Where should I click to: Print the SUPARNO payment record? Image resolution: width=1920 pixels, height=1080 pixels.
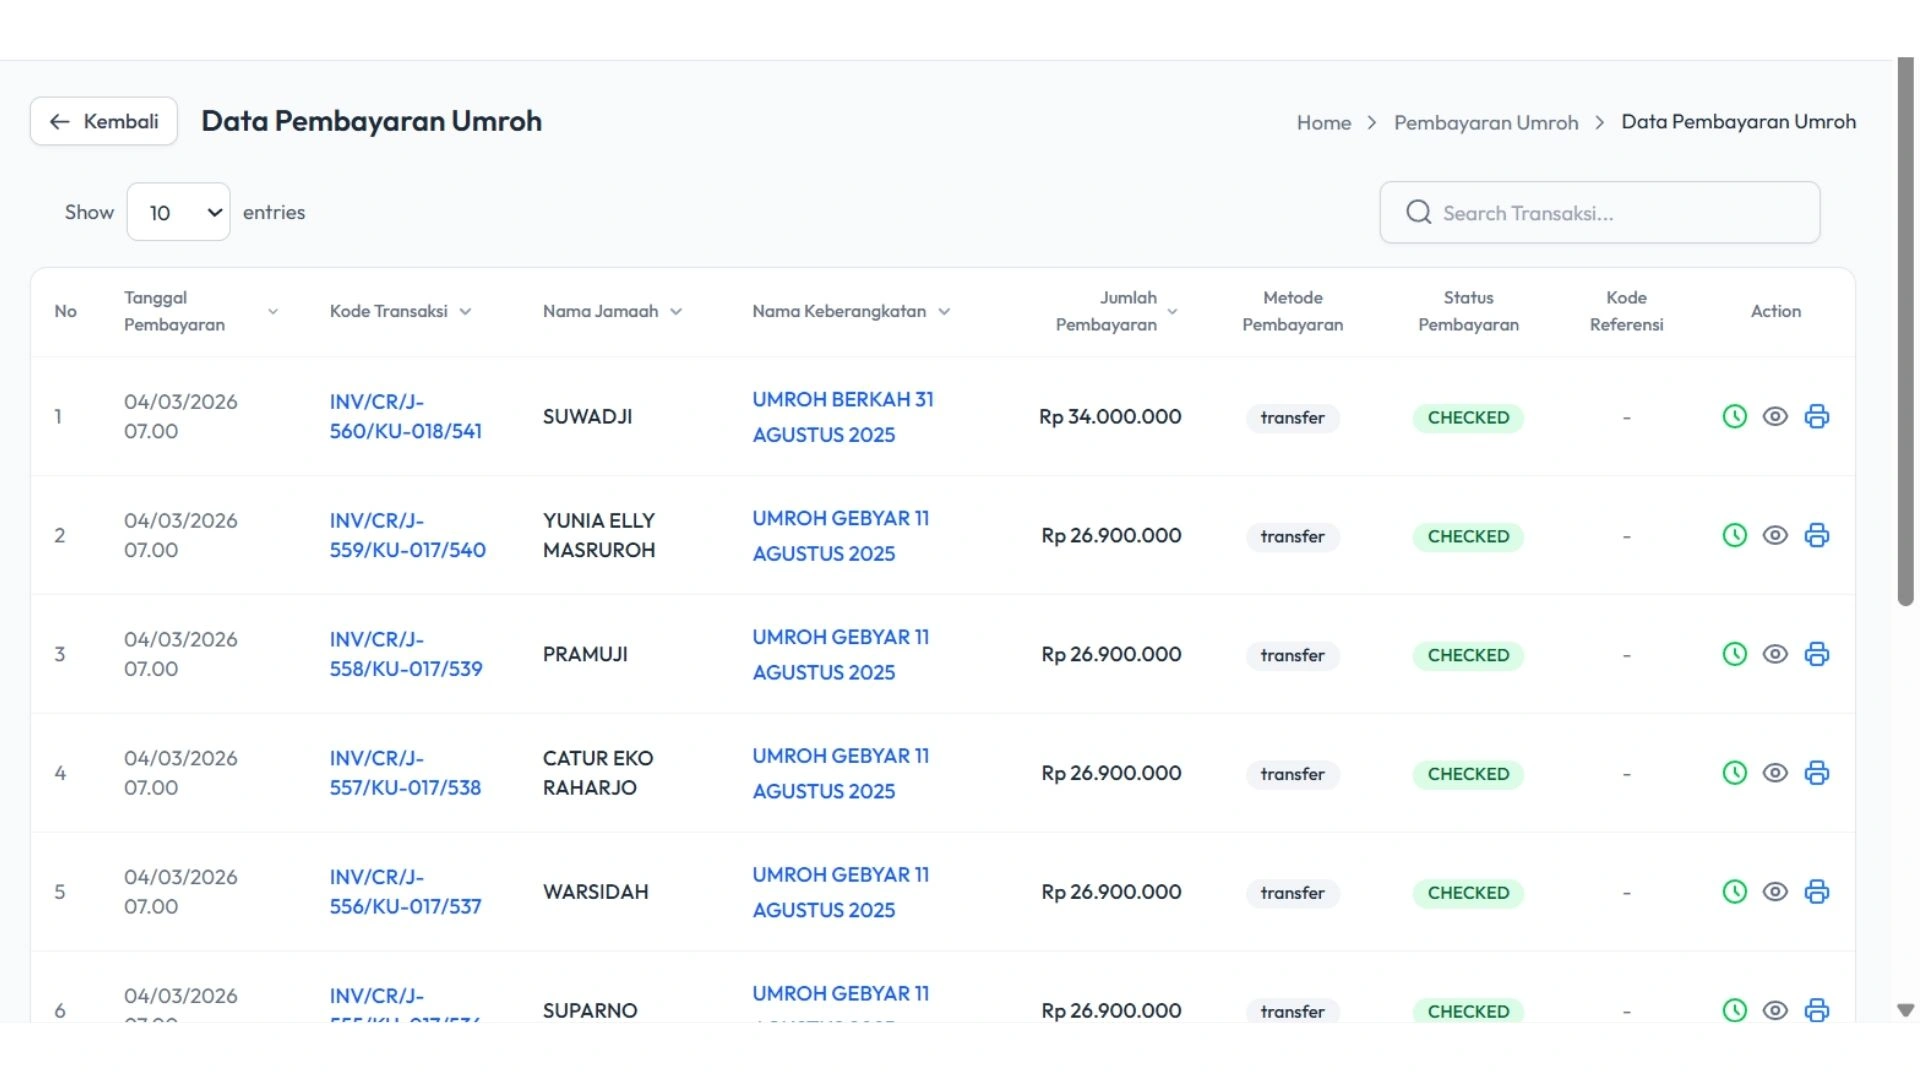click(x=1816, y=1010)
